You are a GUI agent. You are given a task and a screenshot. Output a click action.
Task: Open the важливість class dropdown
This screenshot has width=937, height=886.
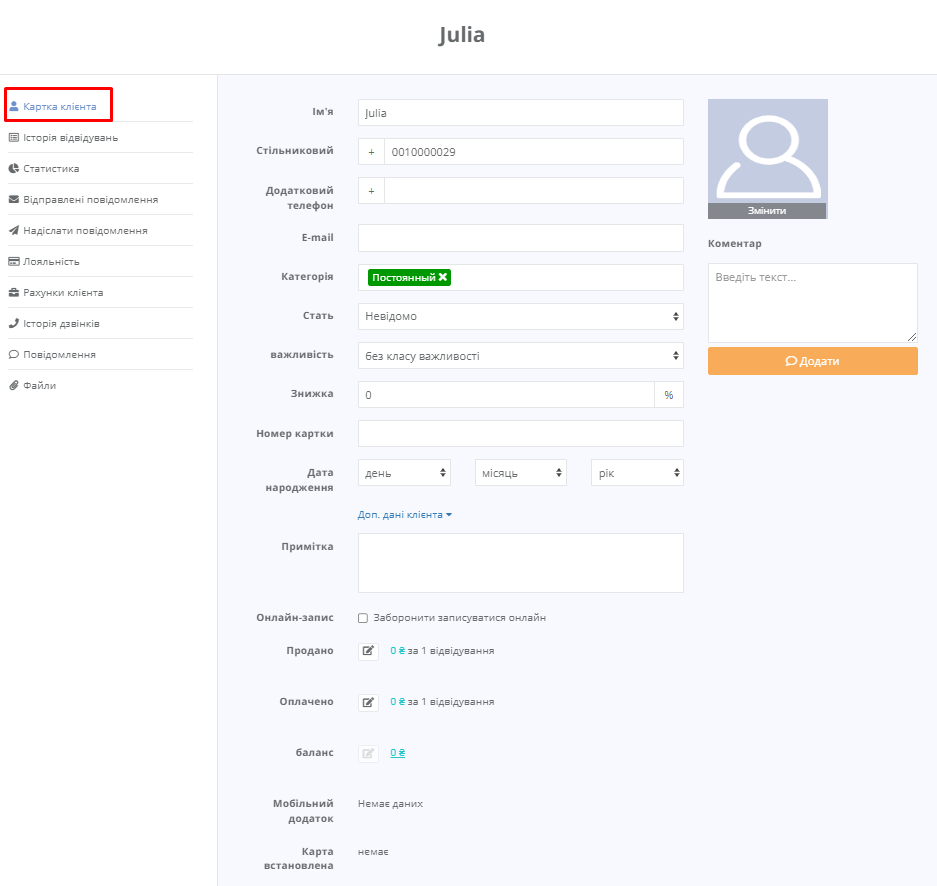(x=520, y=355)
